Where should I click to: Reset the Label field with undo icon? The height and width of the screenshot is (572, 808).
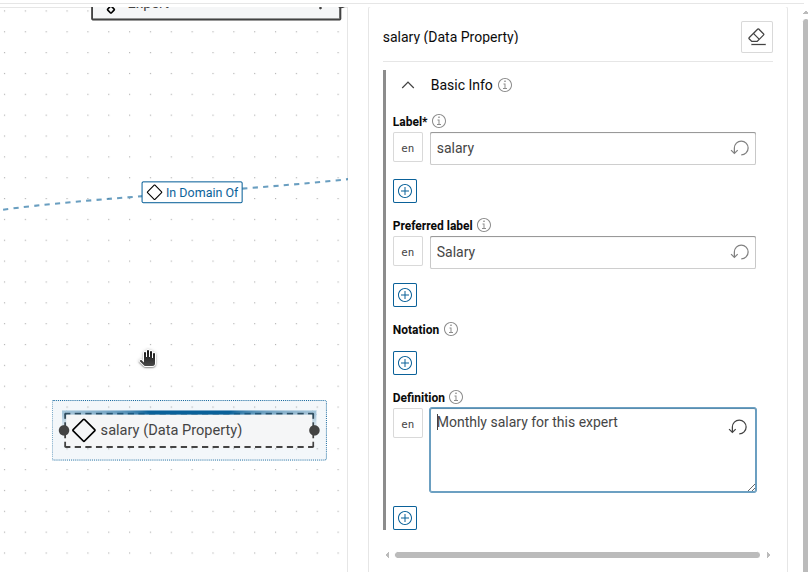coord(739,148)
